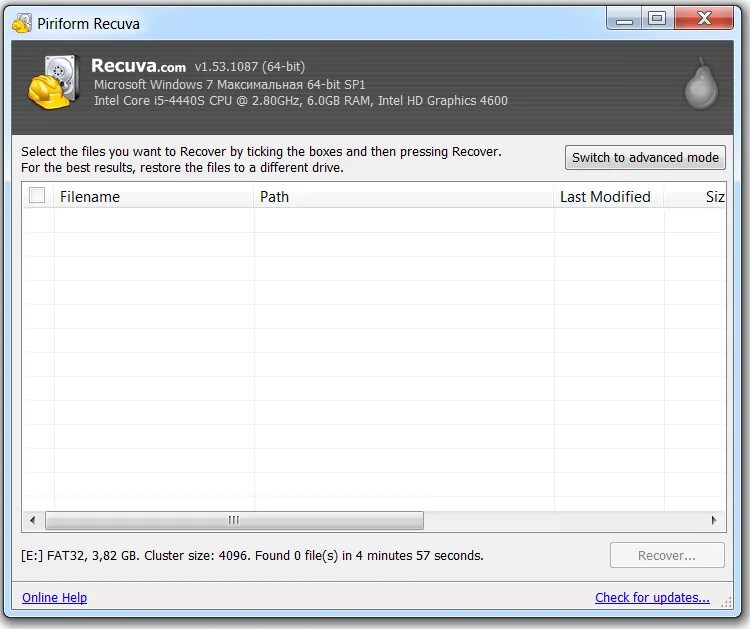
Task: Click the Recuva hard drive helmet logo
Action: (54, 81)
